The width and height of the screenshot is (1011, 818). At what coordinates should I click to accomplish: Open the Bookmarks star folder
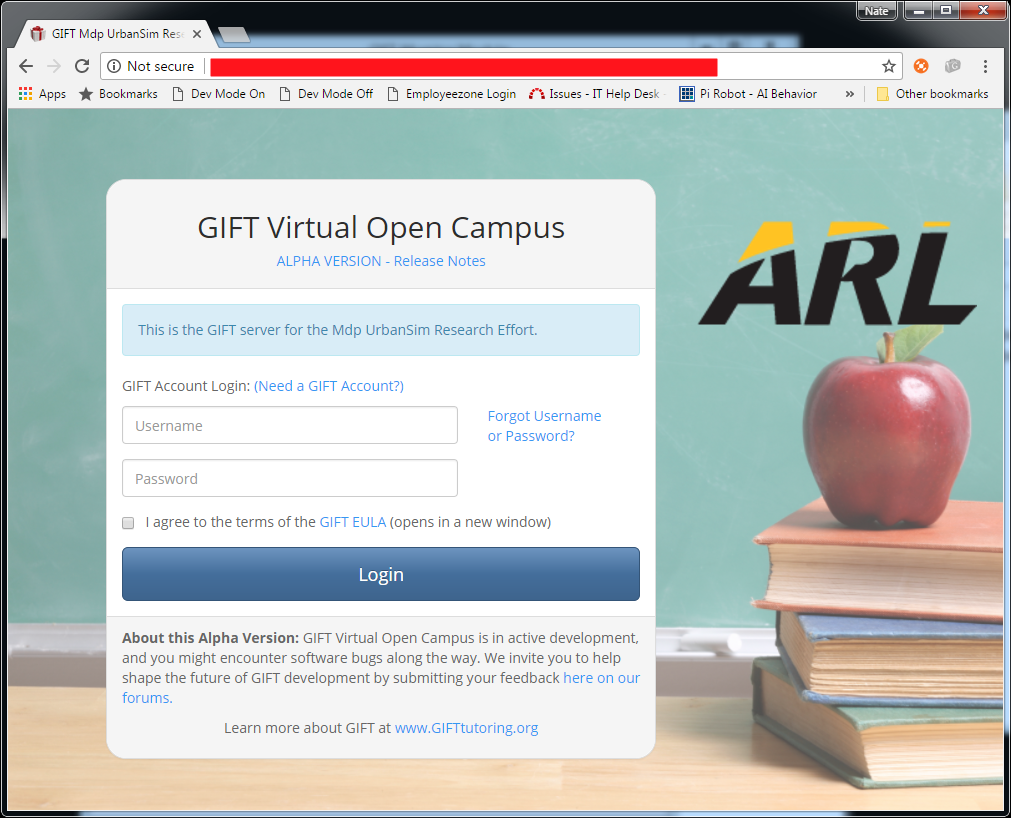click(118, 94)
